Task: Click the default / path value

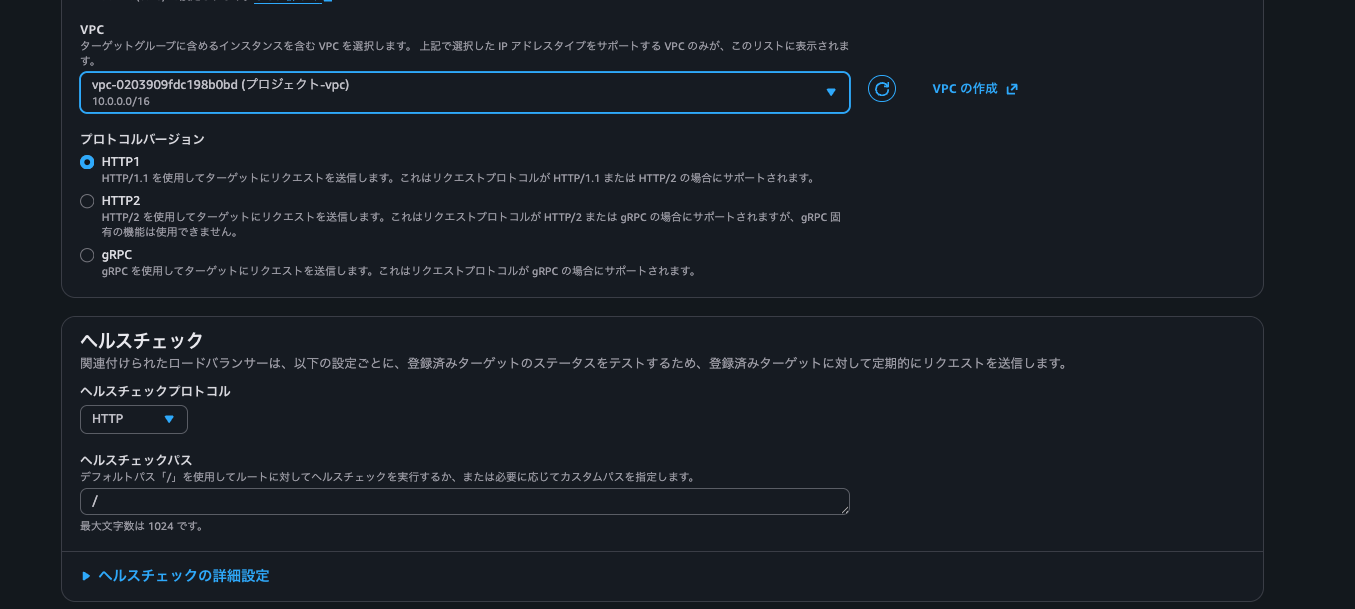Action: point(96,501)
